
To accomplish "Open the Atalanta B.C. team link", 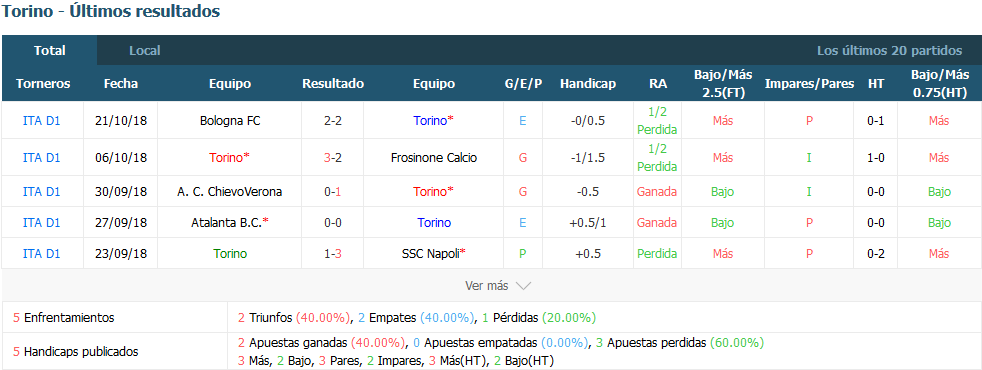I will 230,222.
